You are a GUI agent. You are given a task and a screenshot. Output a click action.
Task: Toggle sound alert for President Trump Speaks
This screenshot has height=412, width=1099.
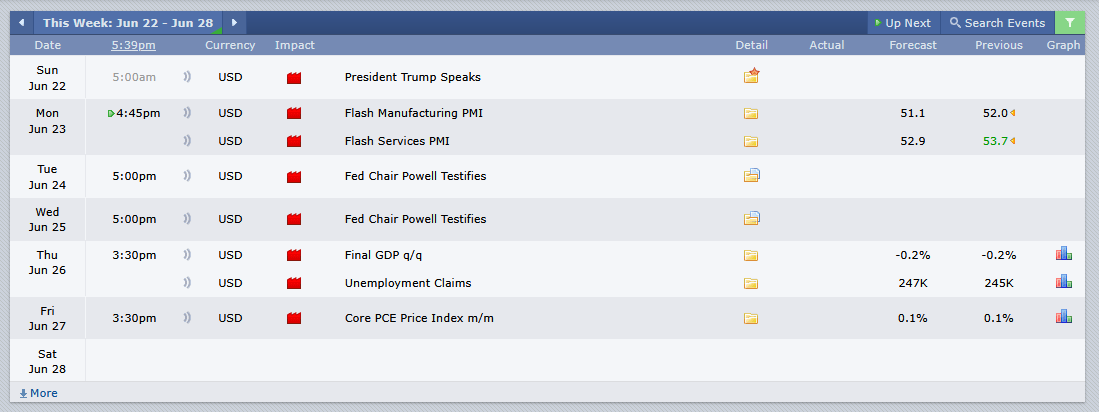tap(187, 77)
